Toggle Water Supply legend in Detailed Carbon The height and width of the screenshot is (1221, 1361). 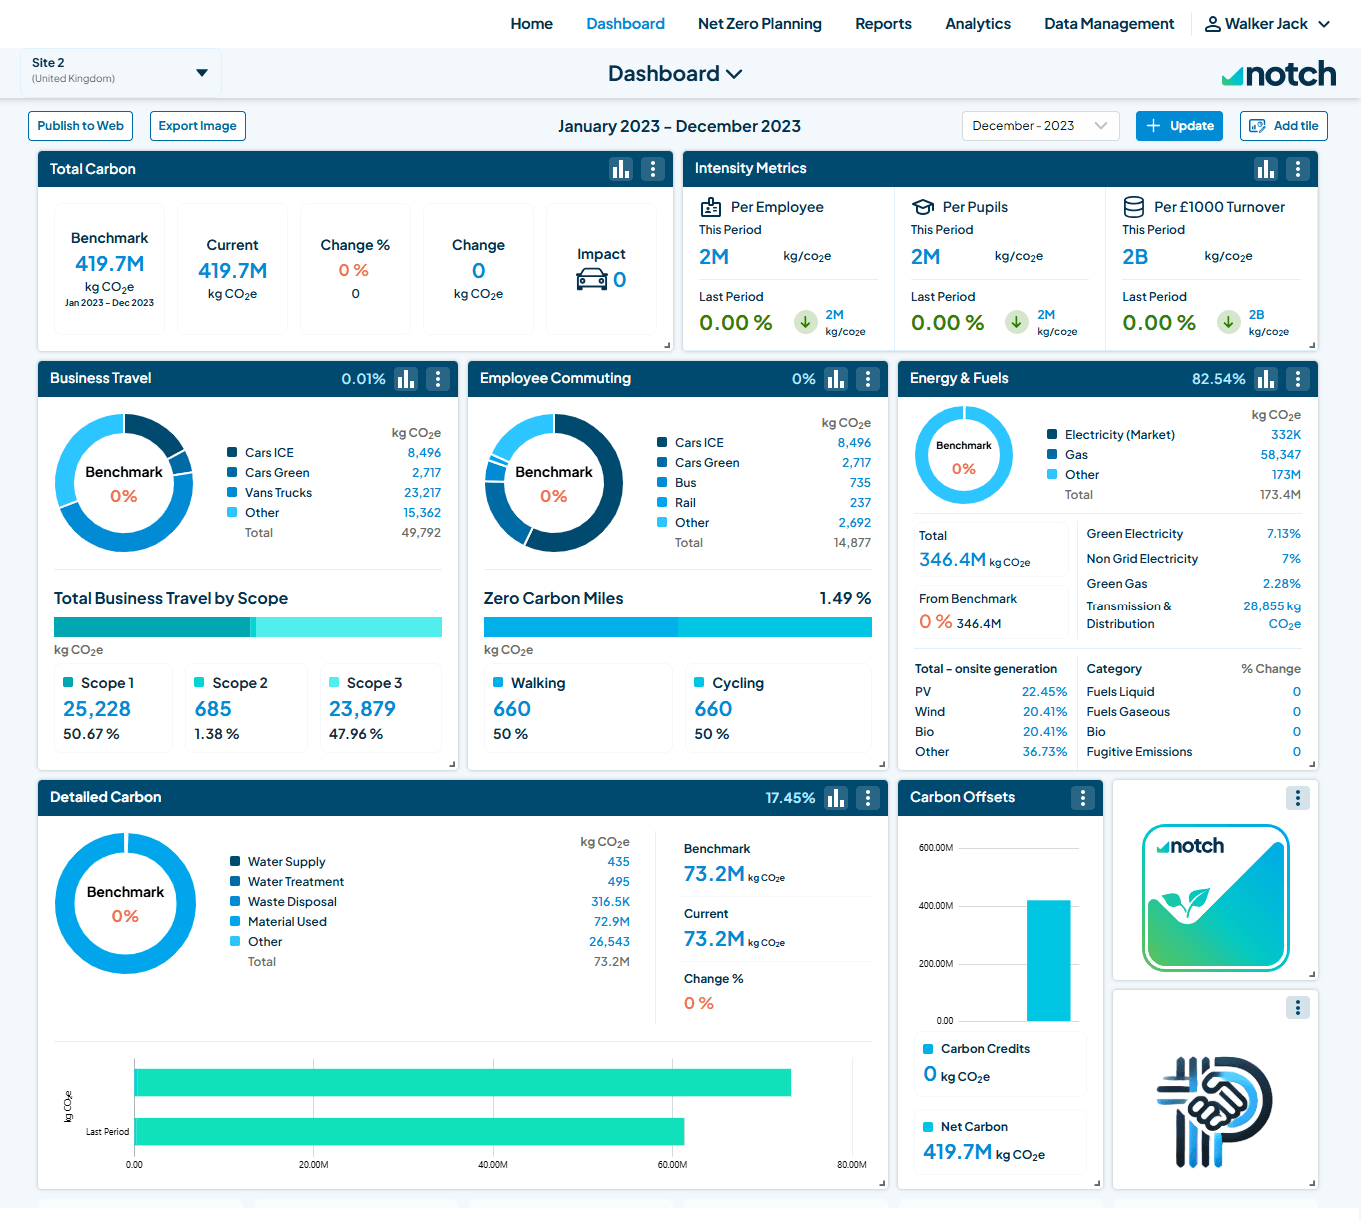pos(285,862)
